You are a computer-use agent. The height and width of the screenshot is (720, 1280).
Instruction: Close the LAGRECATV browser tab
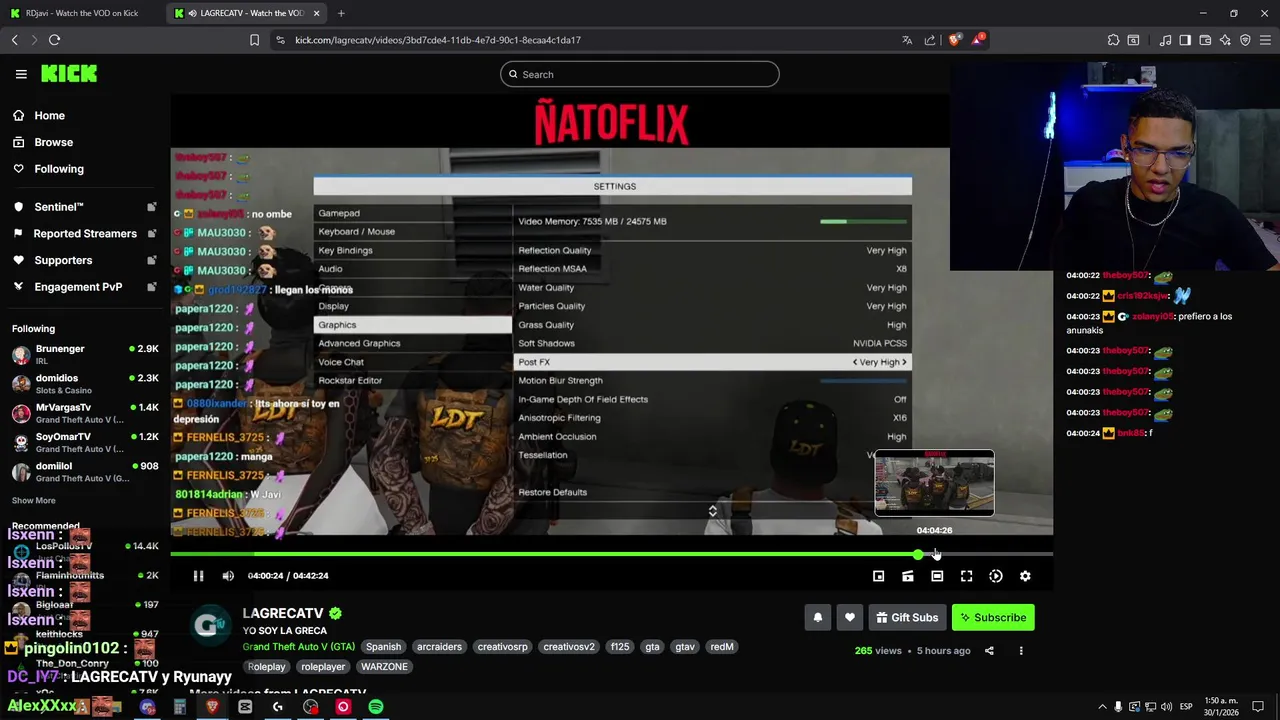317,13
